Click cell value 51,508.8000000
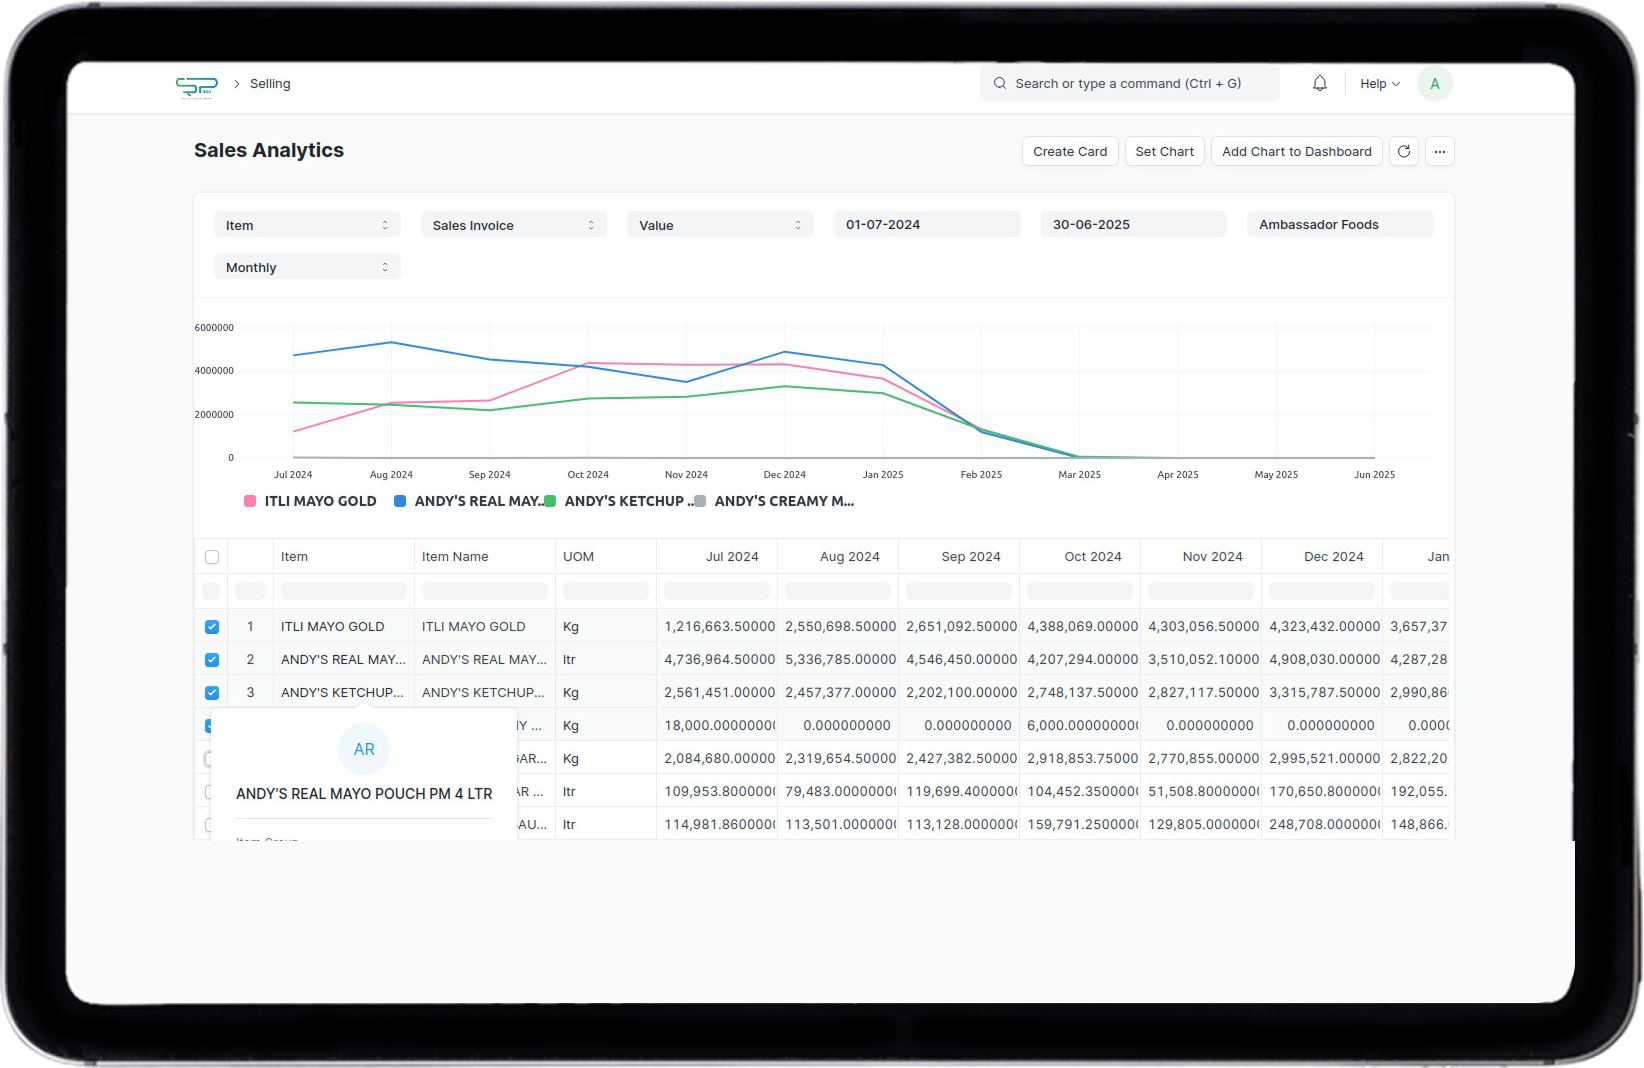This screenshot has width=1644, height=1068. [x=1203, y=792]
